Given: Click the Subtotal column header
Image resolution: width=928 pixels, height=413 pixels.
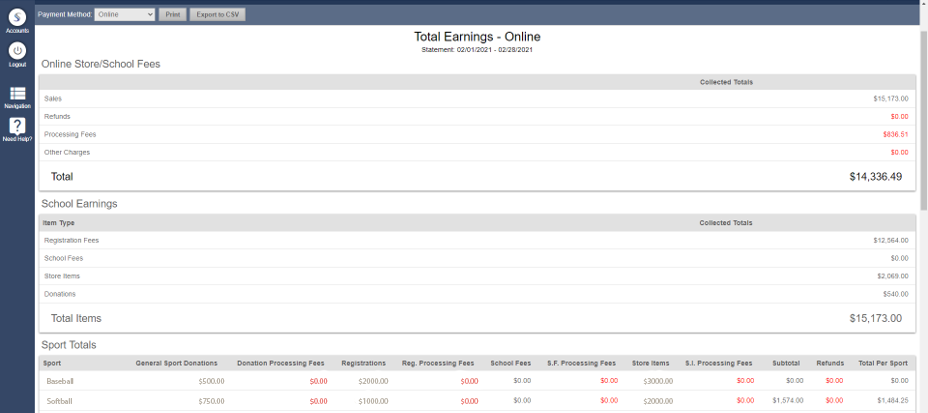Looking at the screenshot, I should point(786,363).
